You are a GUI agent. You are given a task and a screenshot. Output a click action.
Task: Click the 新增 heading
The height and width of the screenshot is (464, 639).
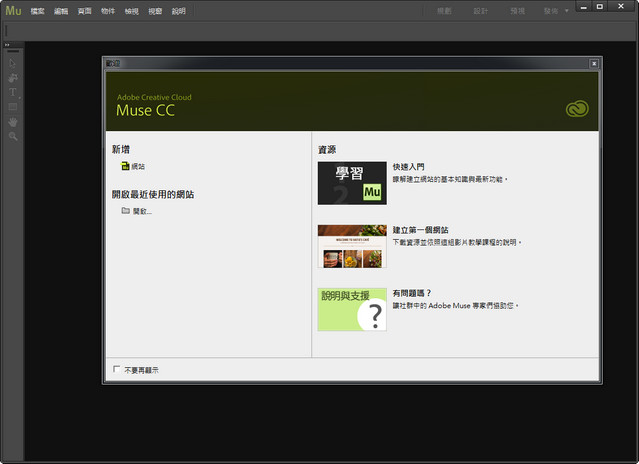click(121, 149)
